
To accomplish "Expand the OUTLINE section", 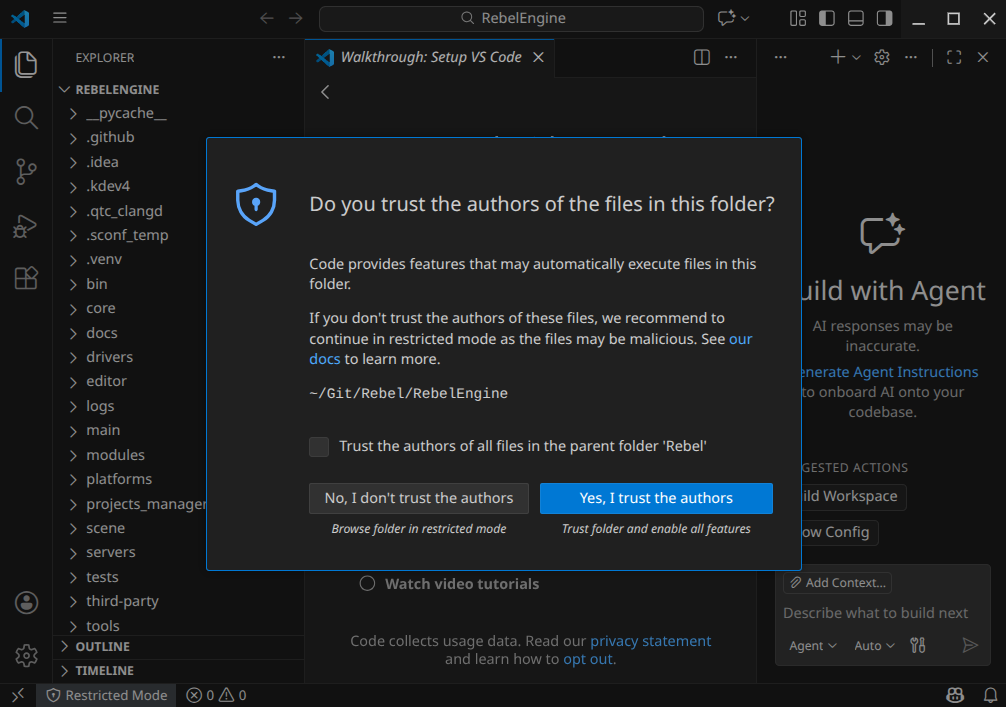I will [x=178, y=647].
